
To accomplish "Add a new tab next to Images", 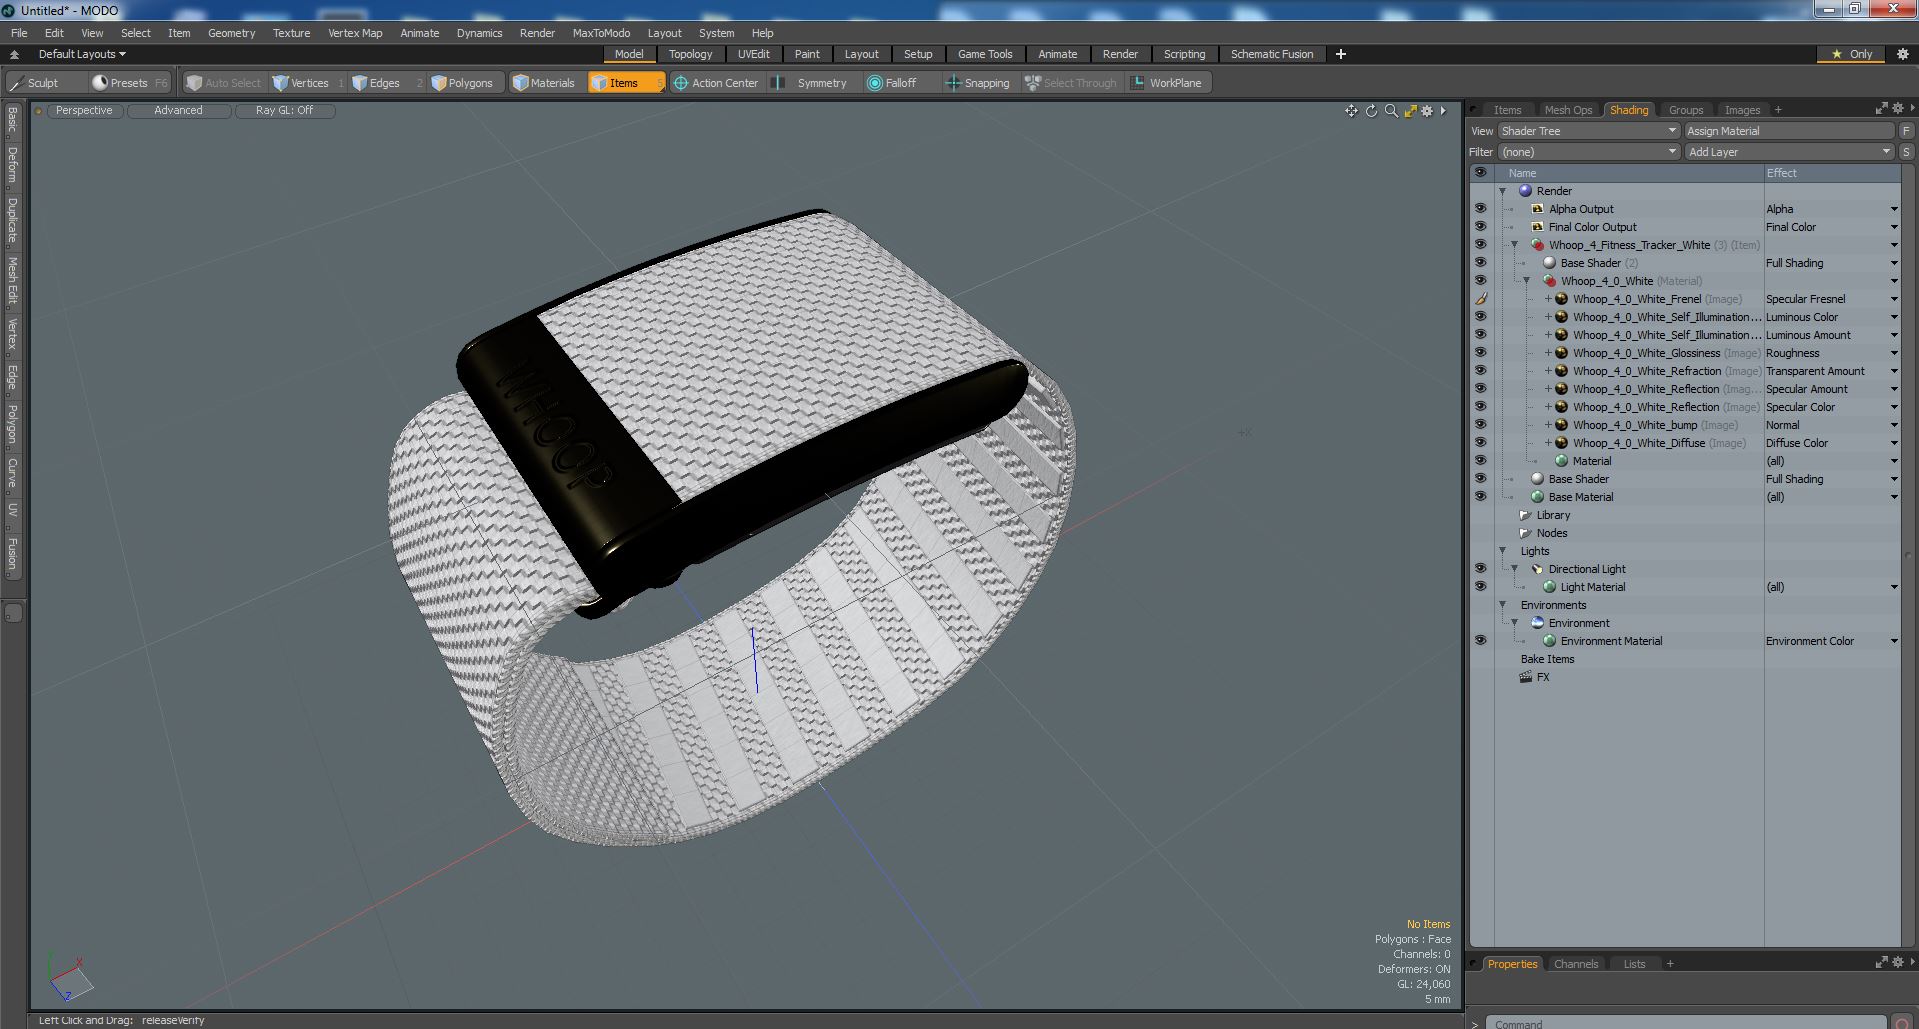I will [x=1778, y=110].
